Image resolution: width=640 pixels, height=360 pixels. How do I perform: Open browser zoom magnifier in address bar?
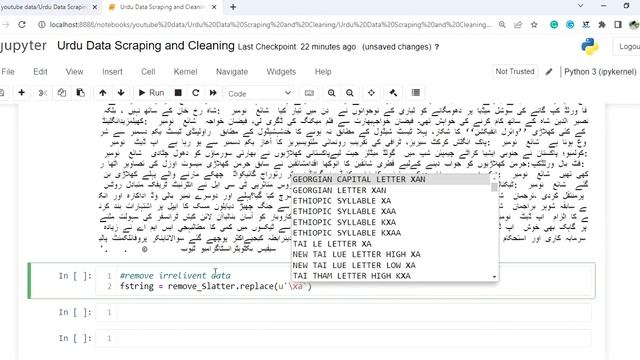[x=502, y=25]
